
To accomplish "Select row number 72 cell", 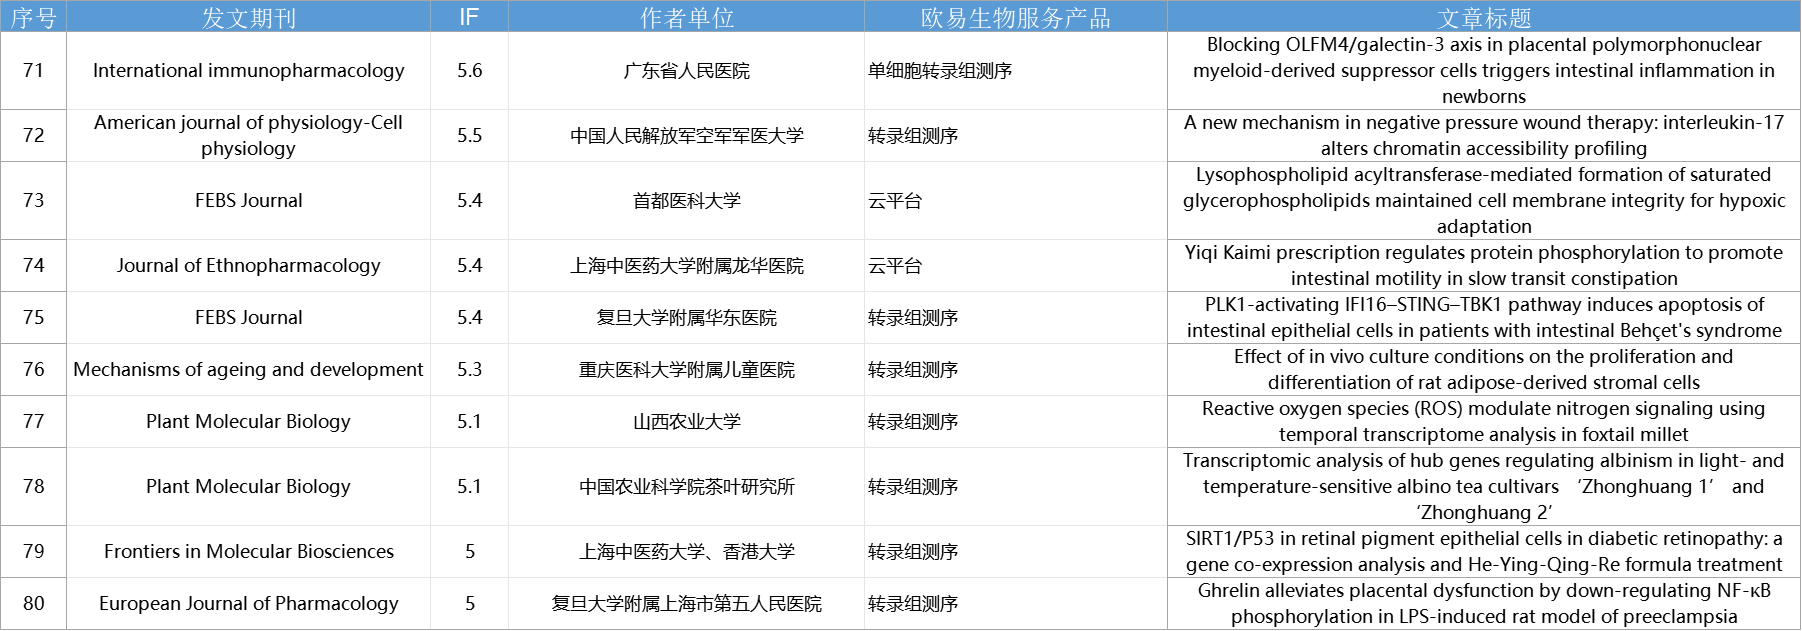I will tap(33, 136).
